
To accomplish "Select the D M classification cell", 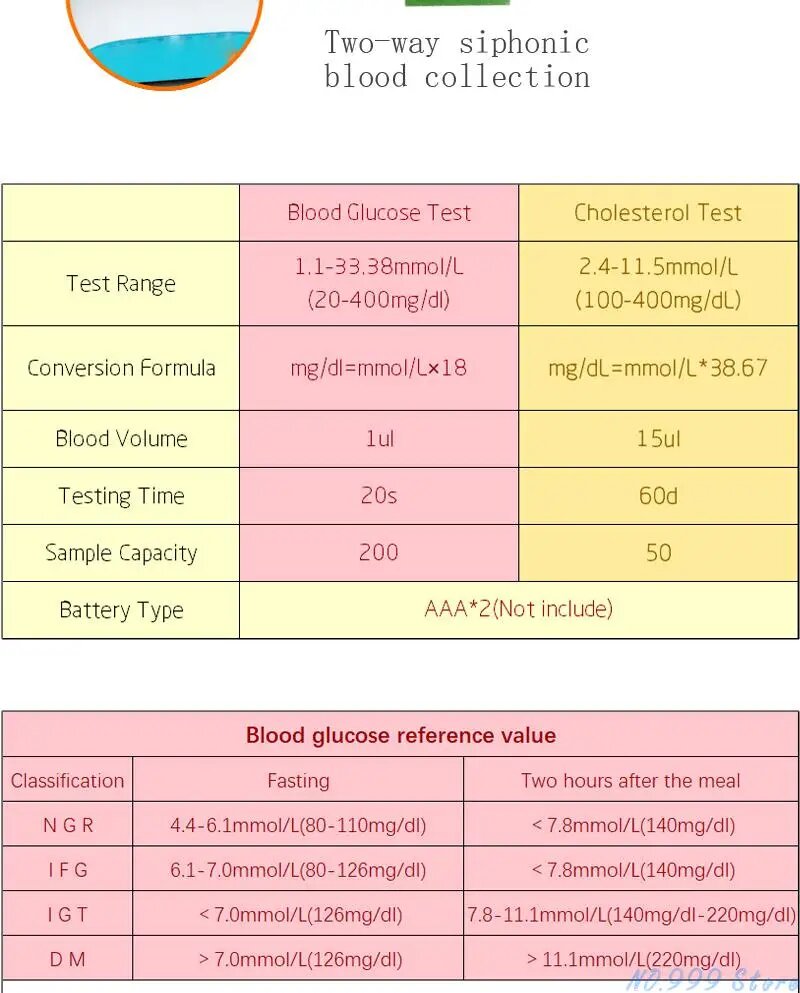I will coord(68,960).
